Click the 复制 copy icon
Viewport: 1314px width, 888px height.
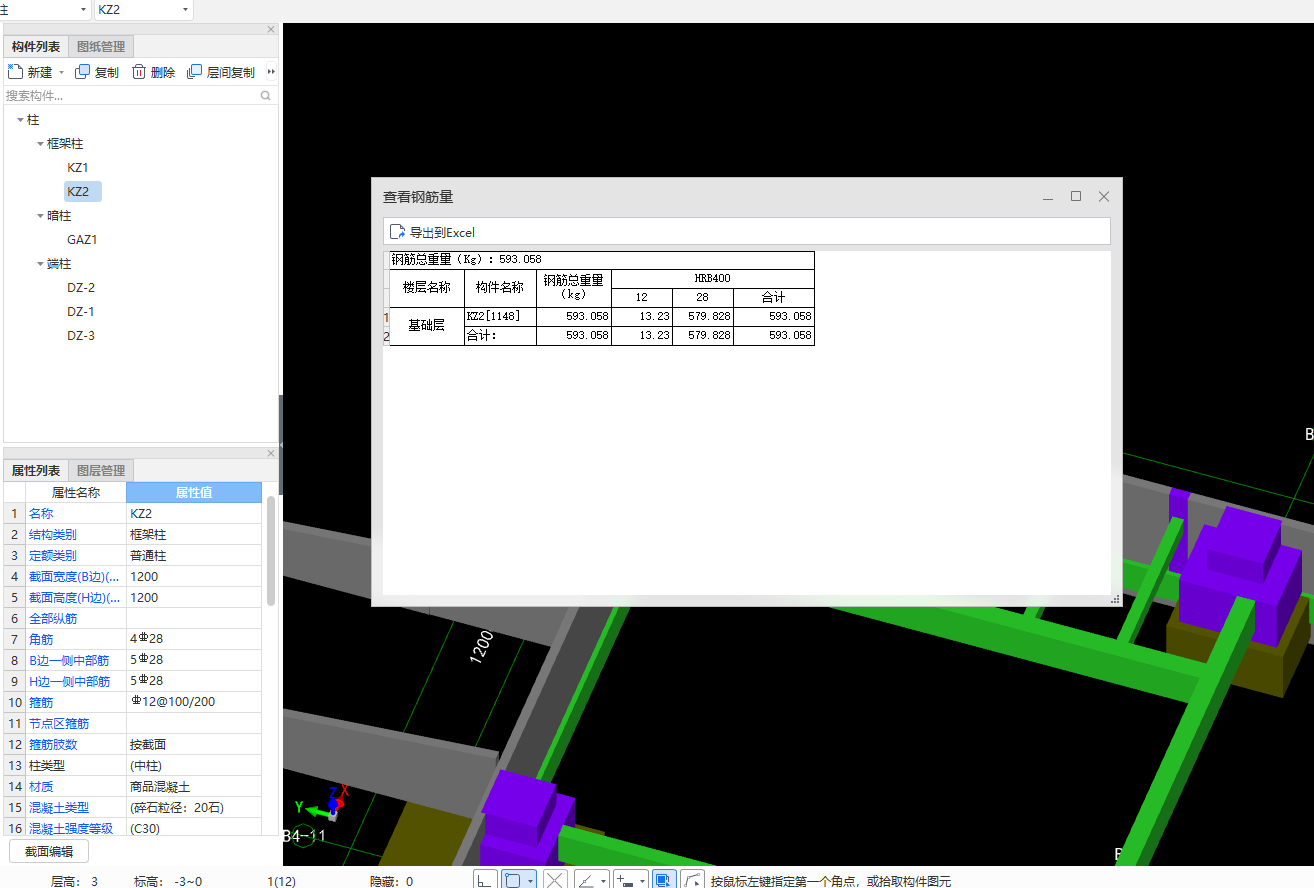click(83, 72)
